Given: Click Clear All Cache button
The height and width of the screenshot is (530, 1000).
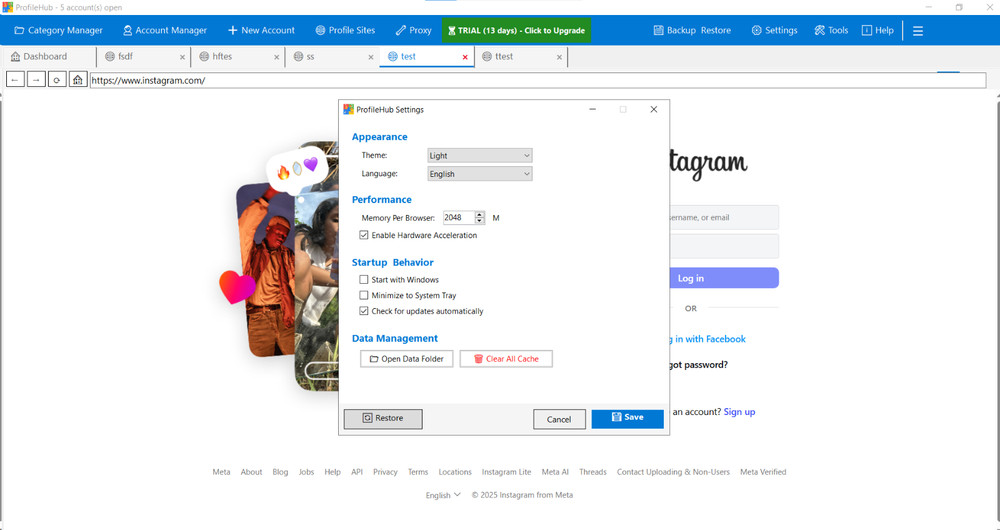Looking at the screenshot, I should pyautogui.click(x=506, y=358).
